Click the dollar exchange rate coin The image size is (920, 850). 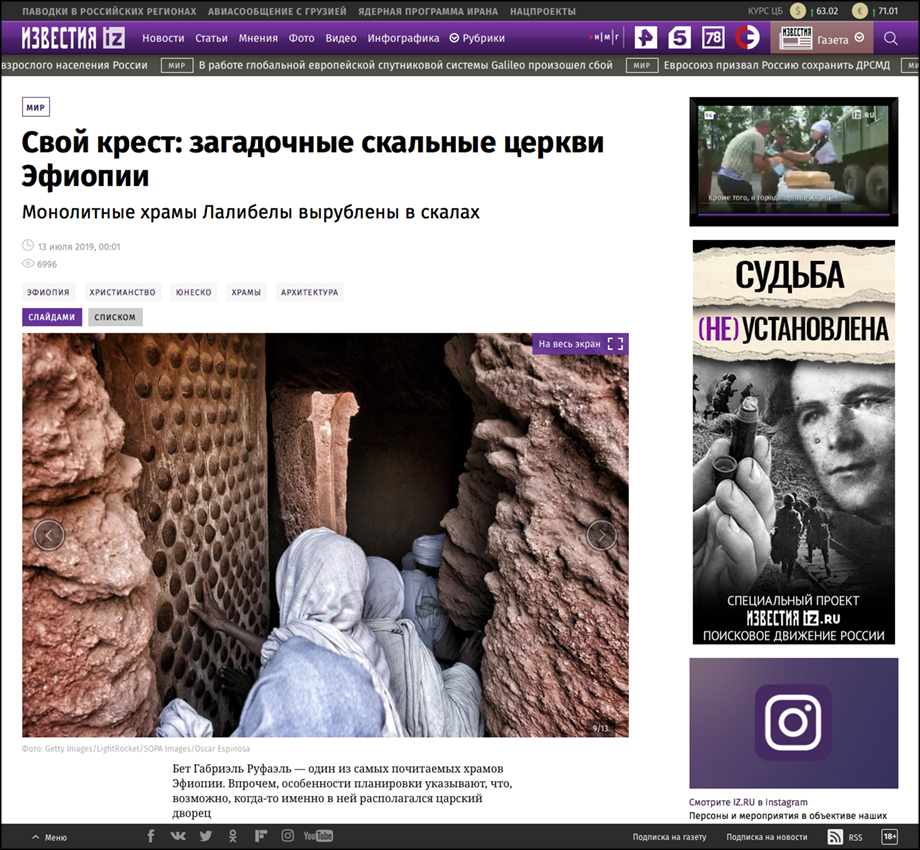pos(797,11)
